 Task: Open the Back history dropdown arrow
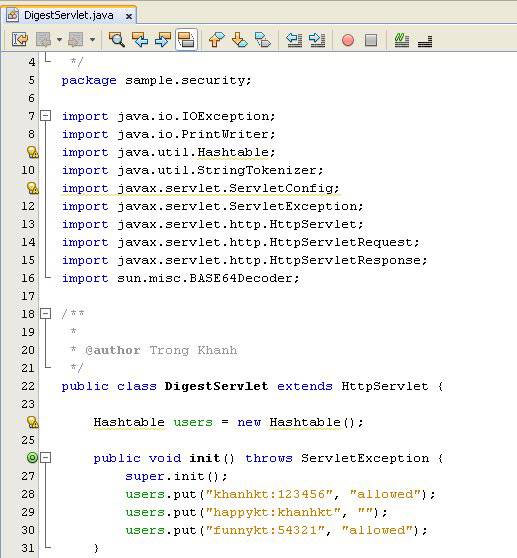point(59,40)
